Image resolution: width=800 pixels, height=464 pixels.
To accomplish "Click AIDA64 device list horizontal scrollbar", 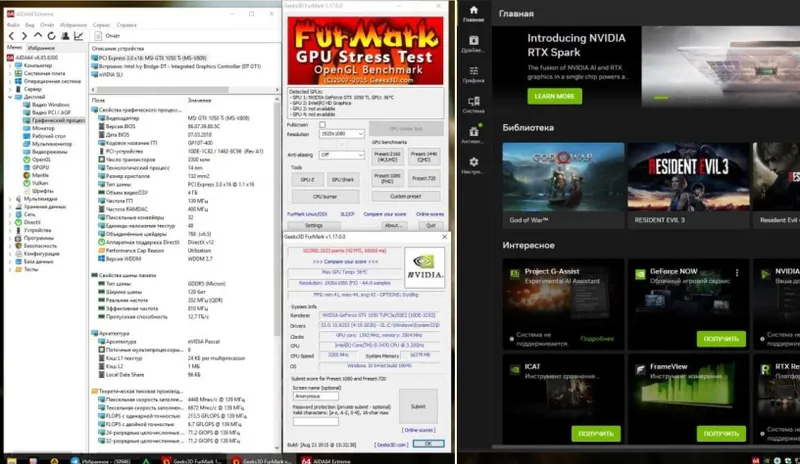I will tap(162, 90).
